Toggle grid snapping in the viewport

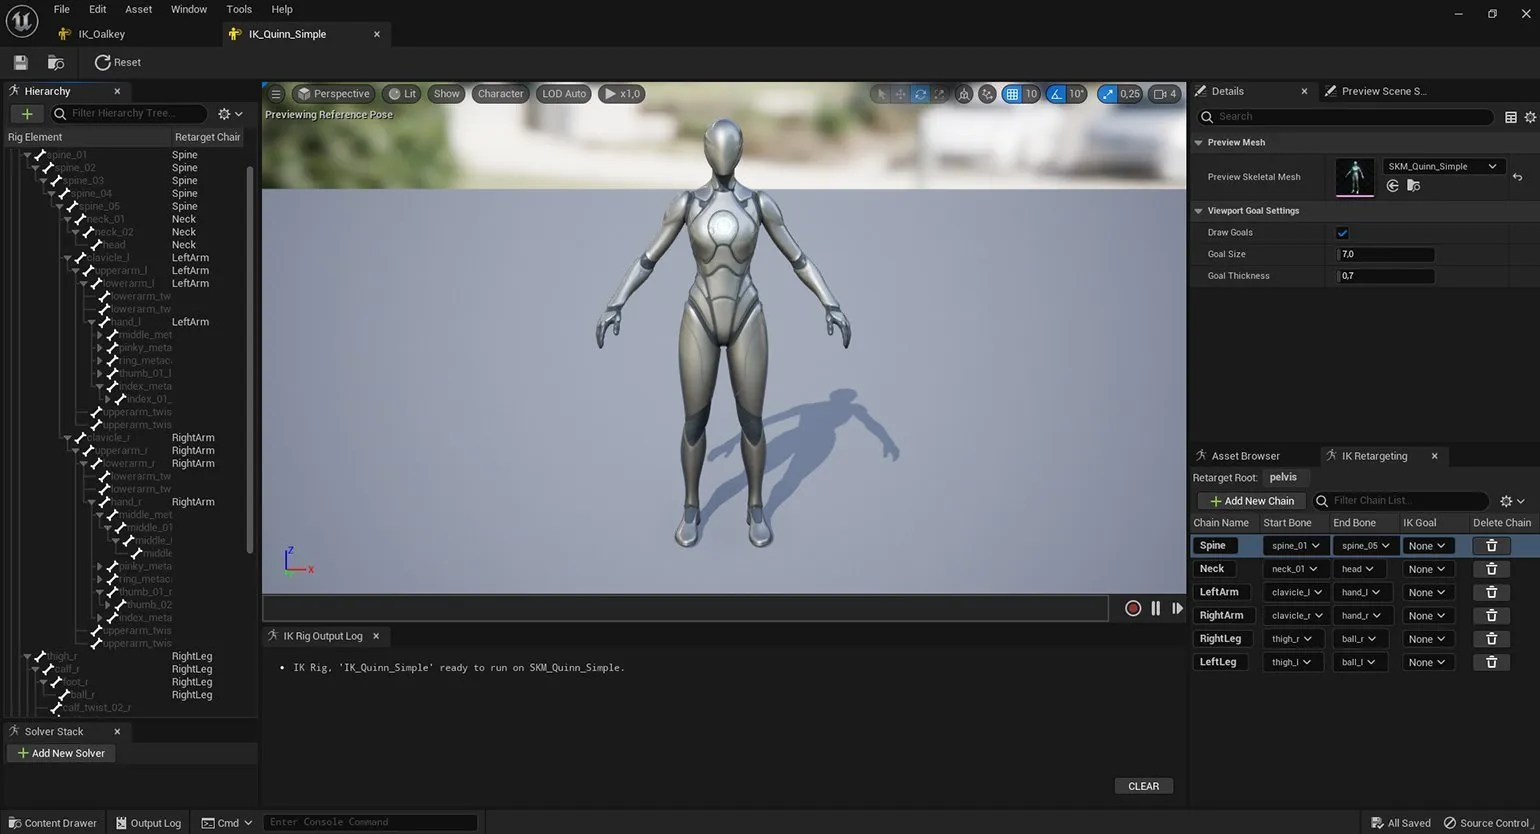pyautogui.click(x=1012, y=94)
